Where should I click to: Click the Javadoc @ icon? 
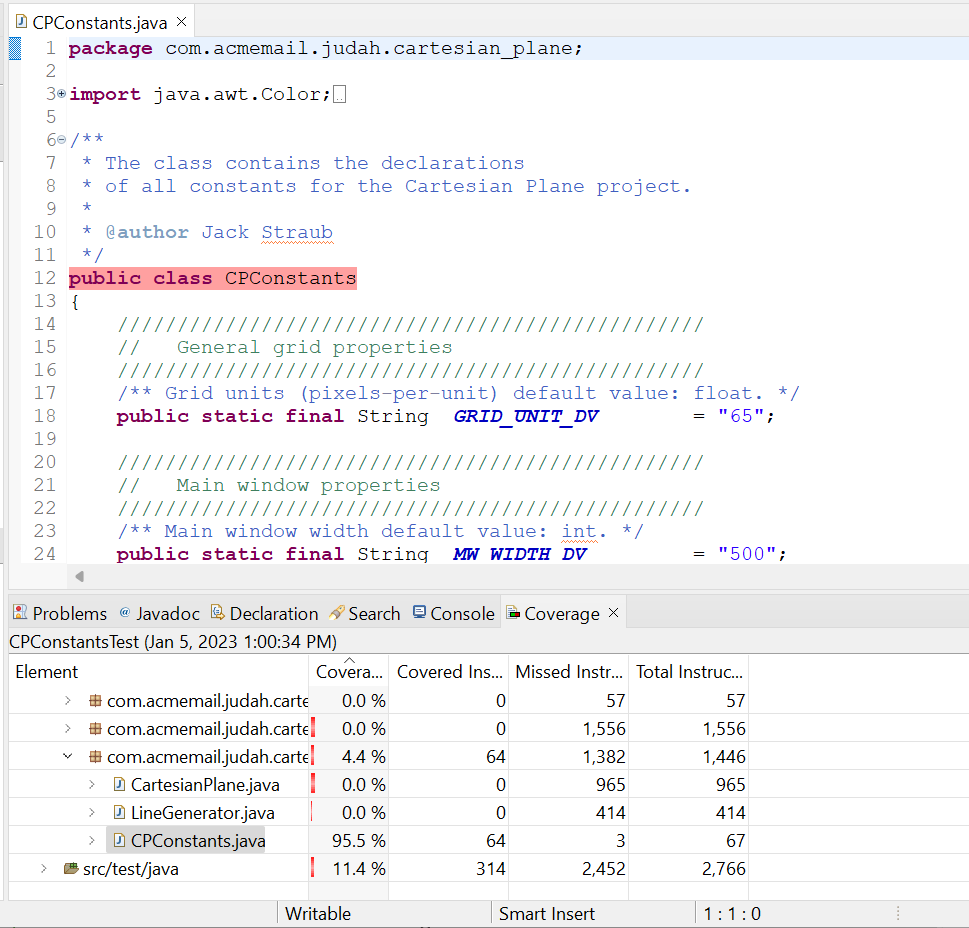[x=125, y=613]
